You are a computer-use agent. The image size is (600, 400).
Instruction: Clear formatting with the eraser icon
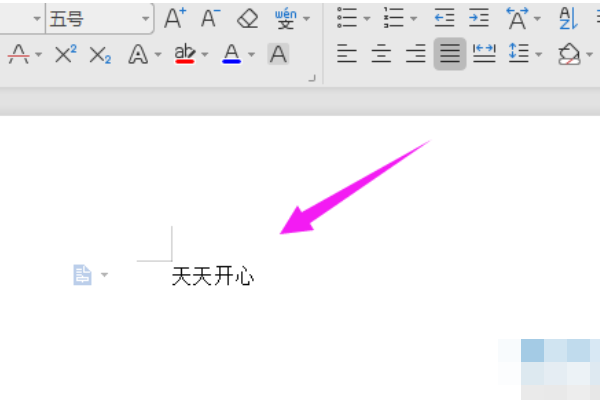248,18
